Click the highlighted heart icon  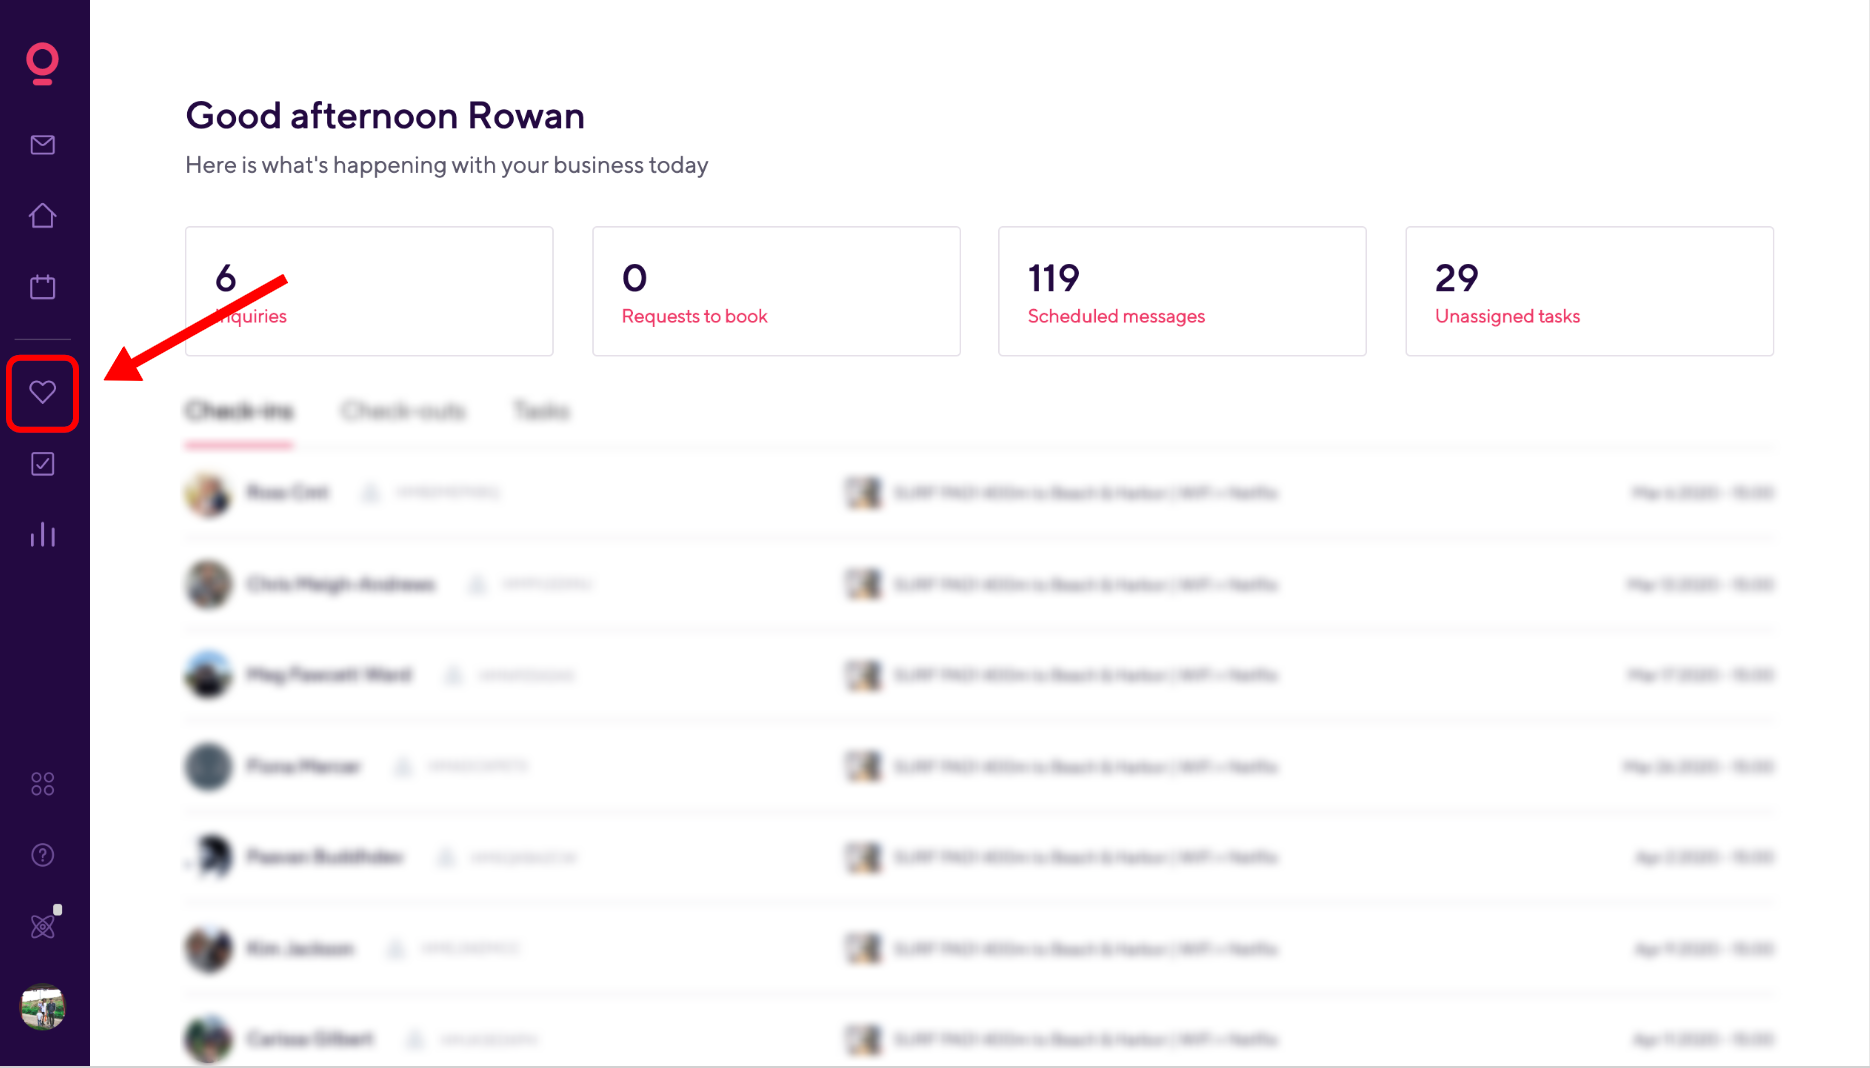click(x=42, y=392)
